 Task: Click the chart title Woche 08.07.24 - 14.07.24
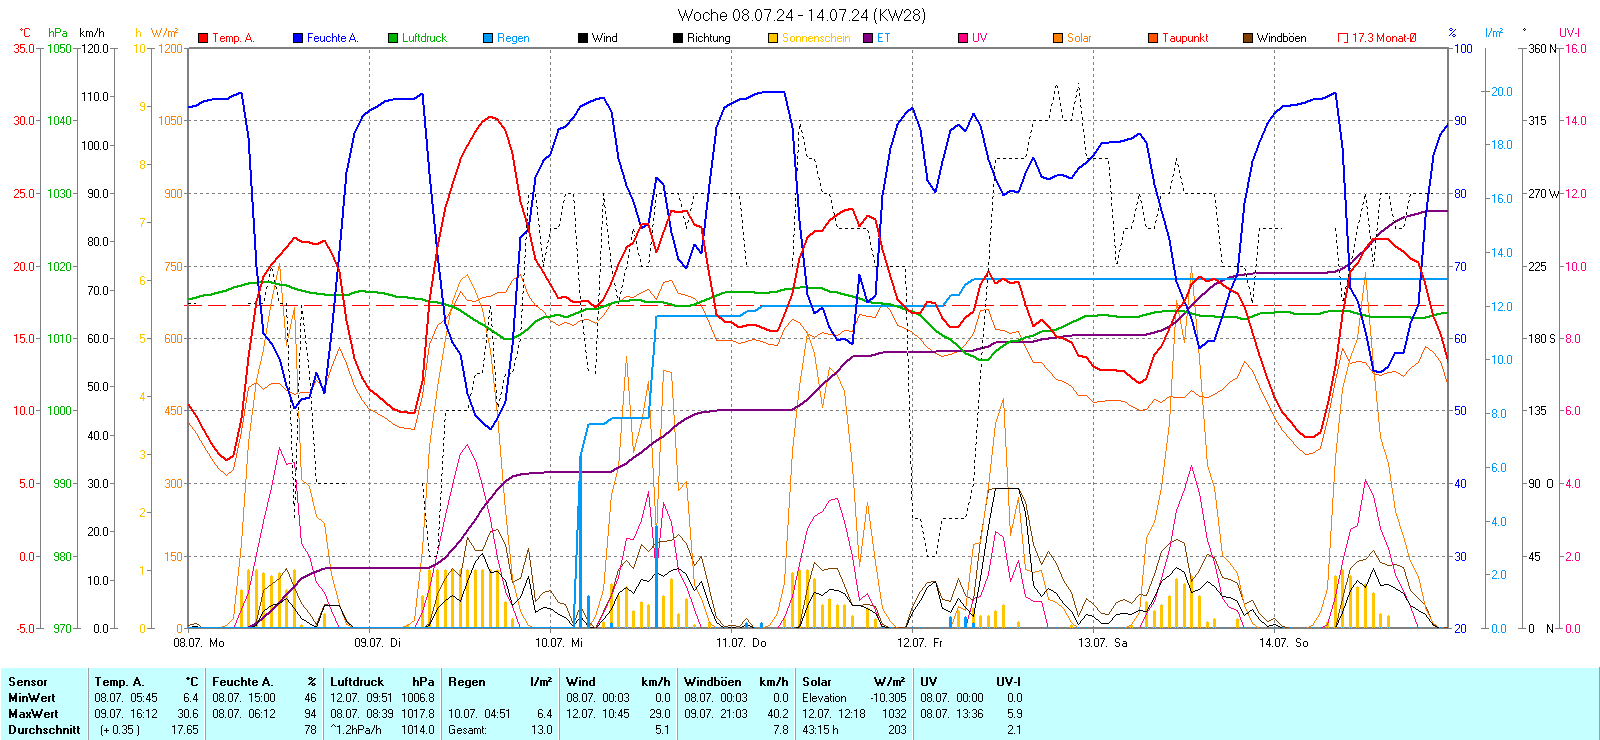pos(801,15)
